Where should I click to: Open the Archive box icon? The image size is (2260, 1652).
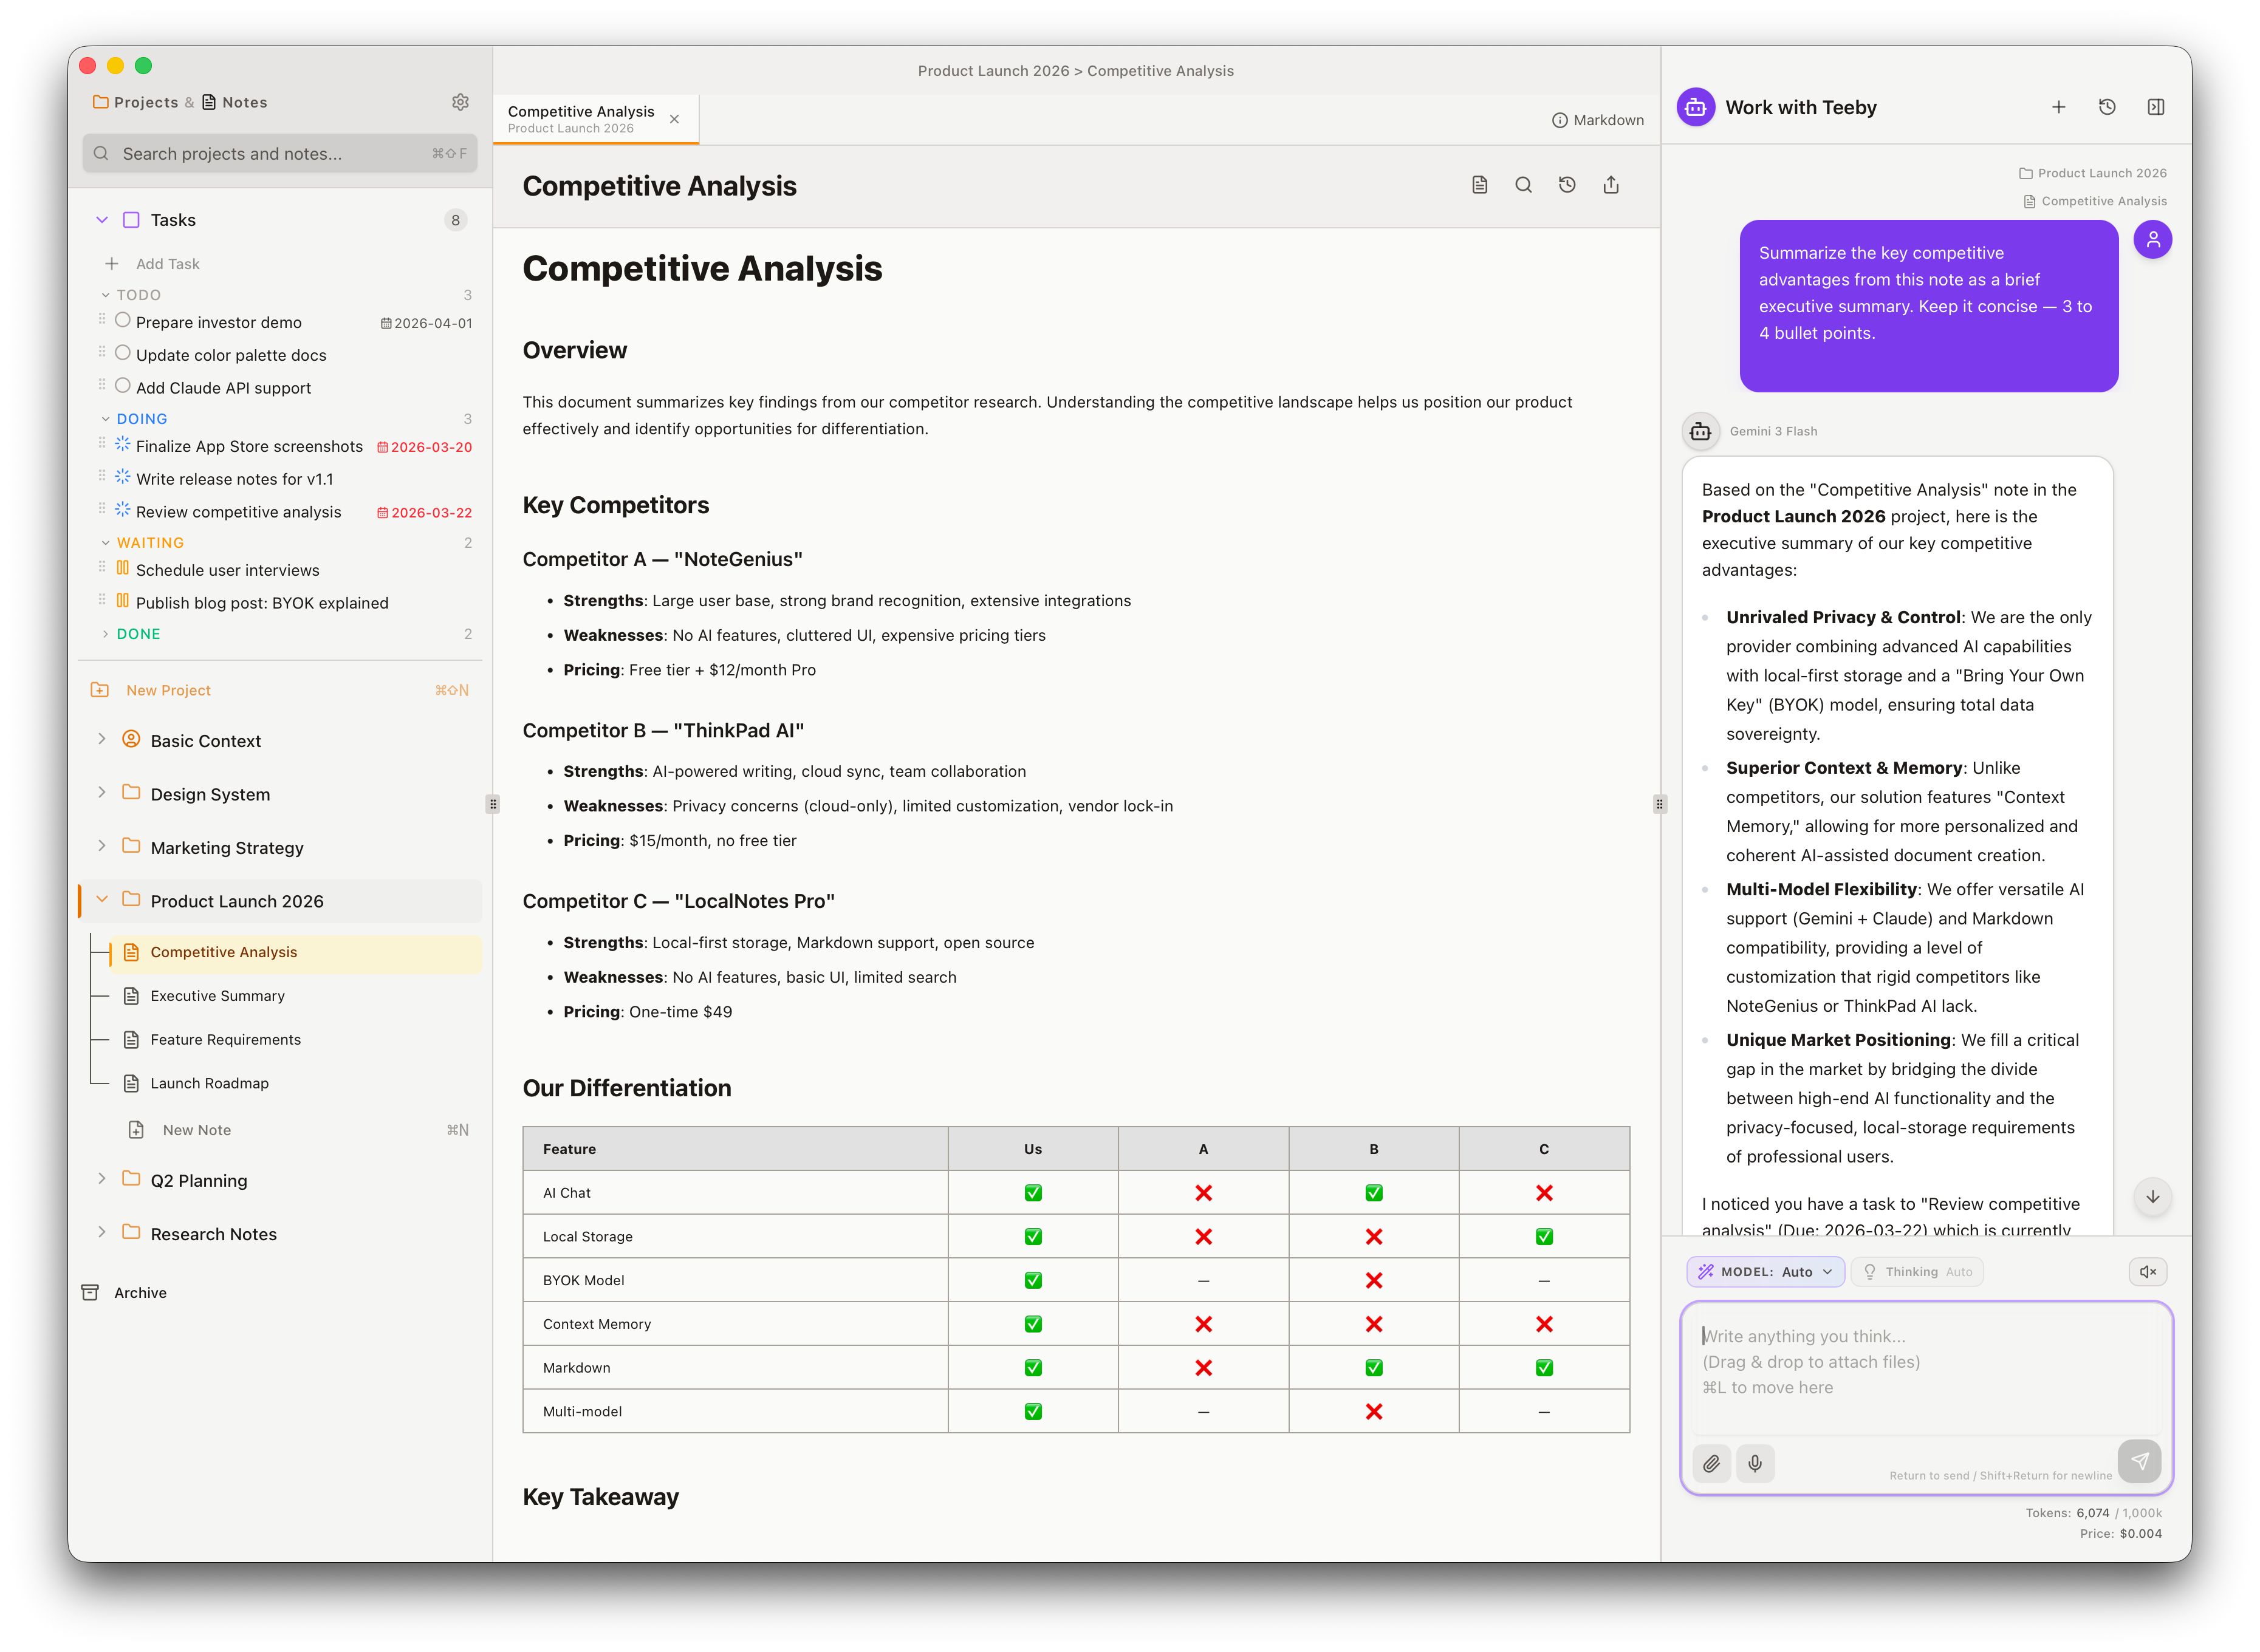click(x=90, y=1293)
